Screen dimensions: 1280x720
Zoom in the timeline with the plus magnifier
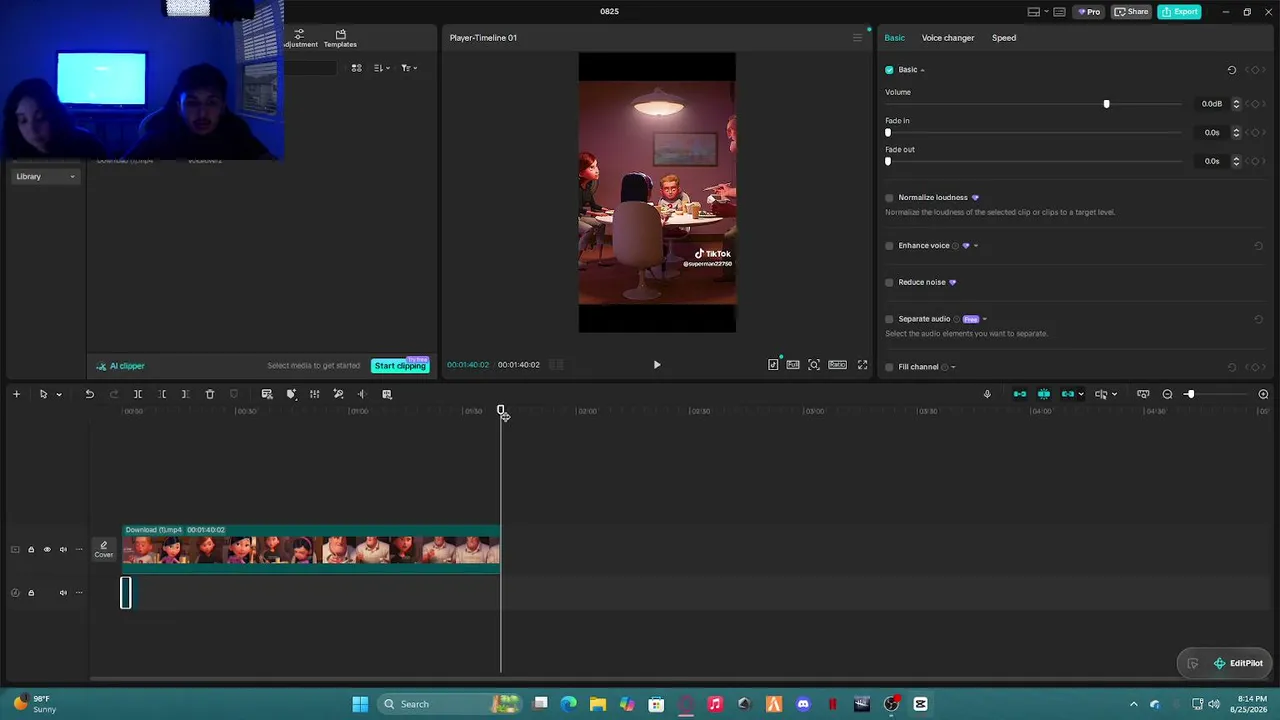coord(1263,394)
